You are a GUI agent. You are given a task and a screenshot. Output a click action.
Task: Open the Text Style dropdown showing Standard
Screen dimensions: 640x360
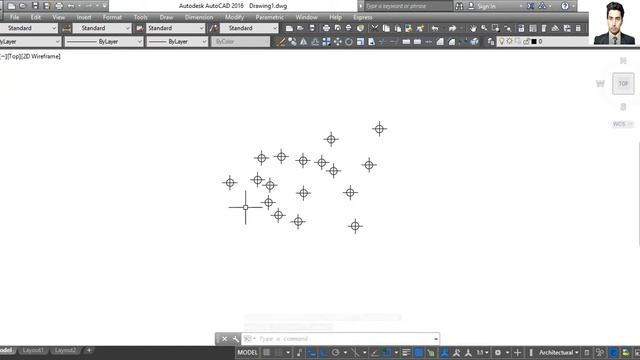pyautogui.click(x=29, y=28)
